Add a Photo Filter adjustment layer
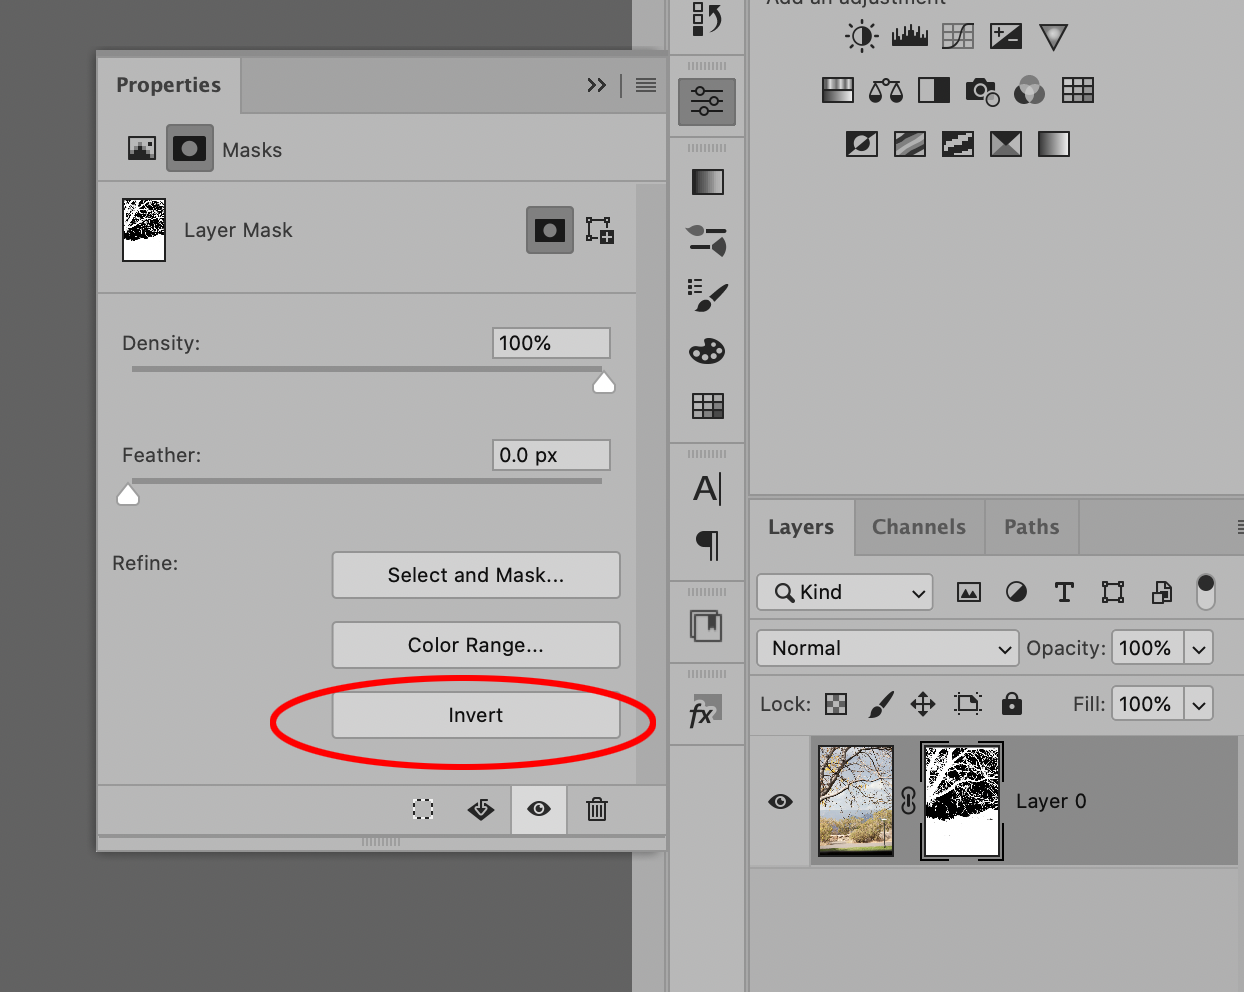This screenshot has height=992, width=1244. (x=982, y=90)
